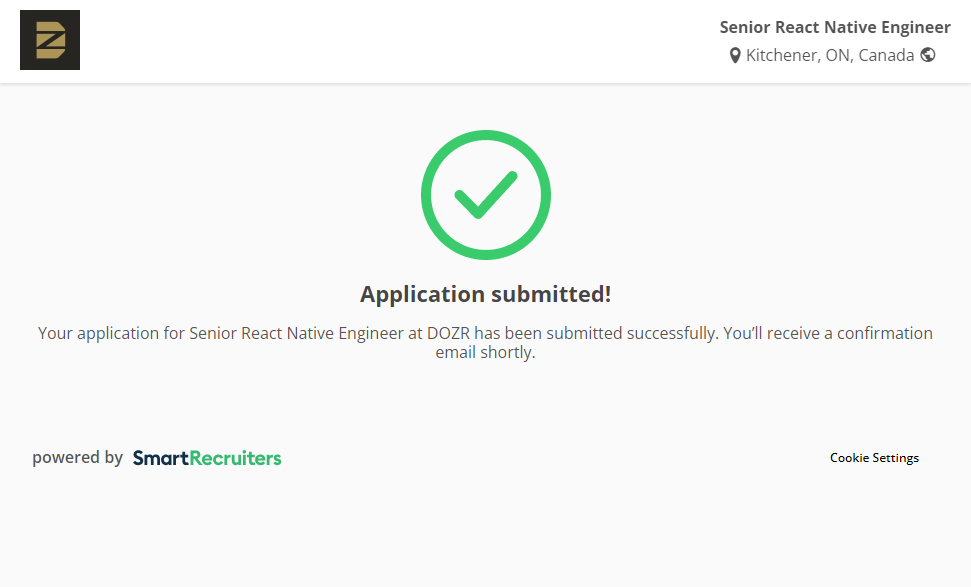Open the SmartRecruiters logo link
The width and height of the screenshot is (971, 587).
coord(207,458)
